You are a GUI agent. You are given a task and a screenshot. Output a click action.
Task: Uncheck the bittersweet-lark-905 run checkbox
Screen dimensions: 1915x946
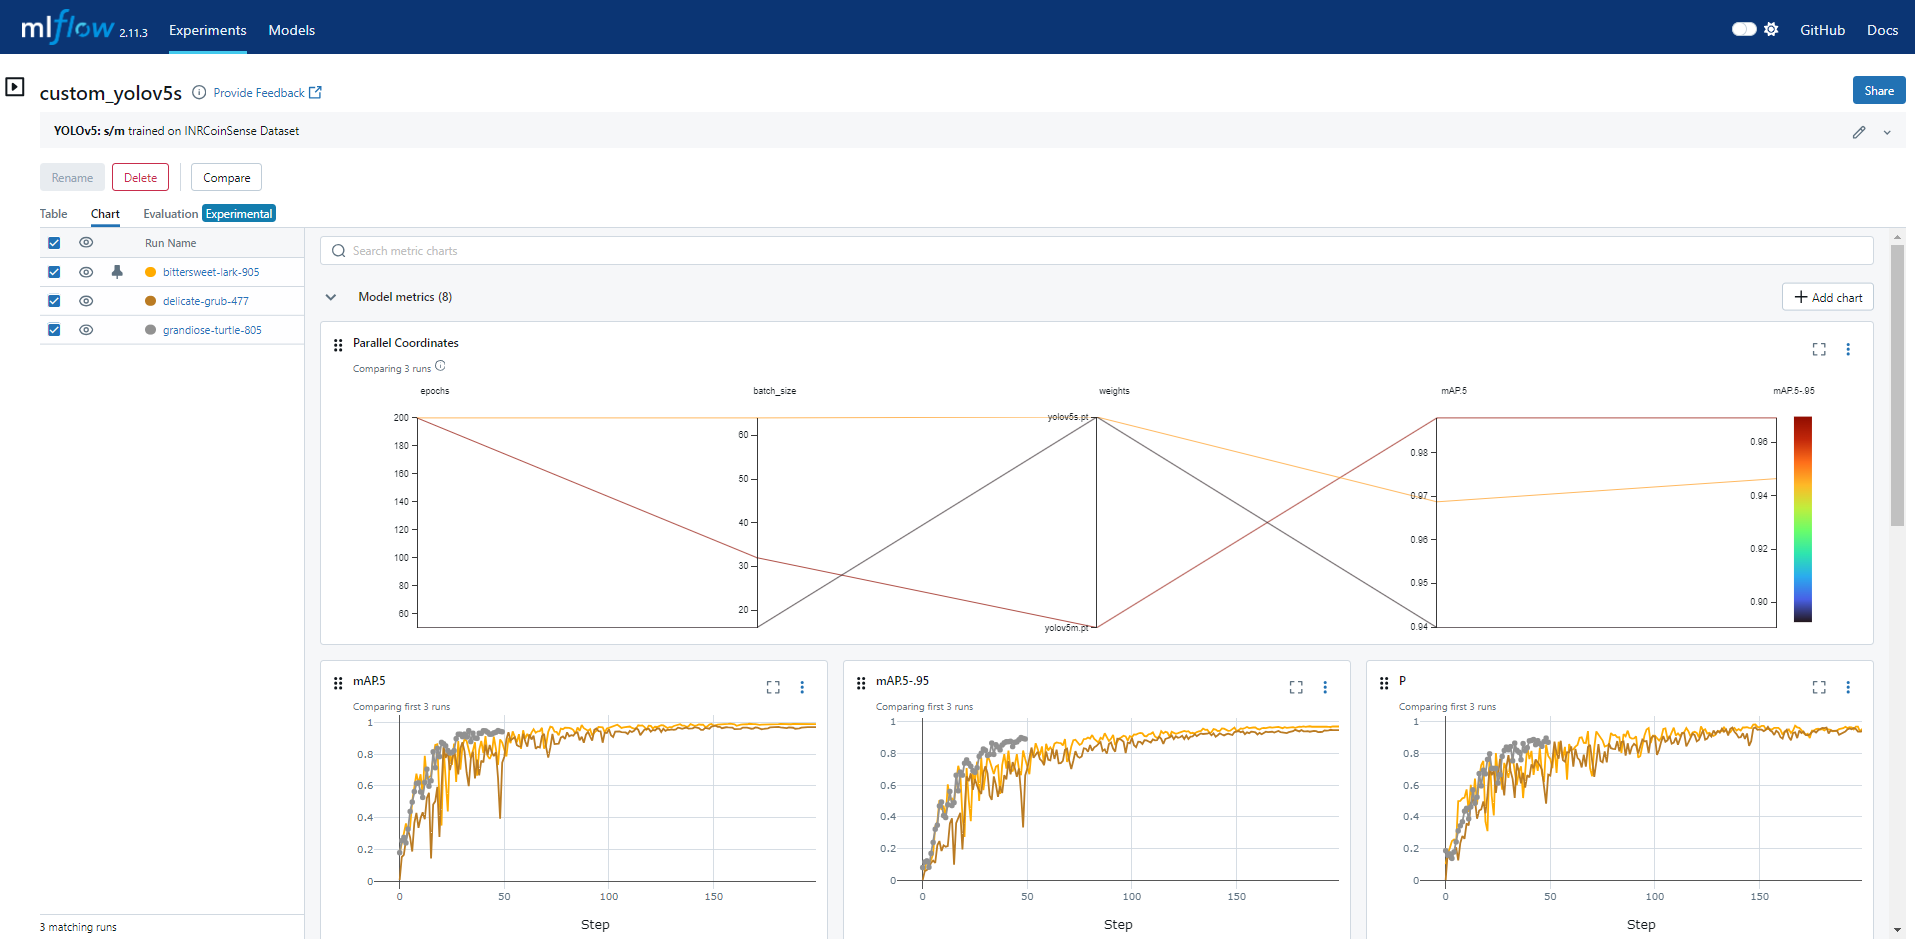pyautogui.click(x=54, y=272)
